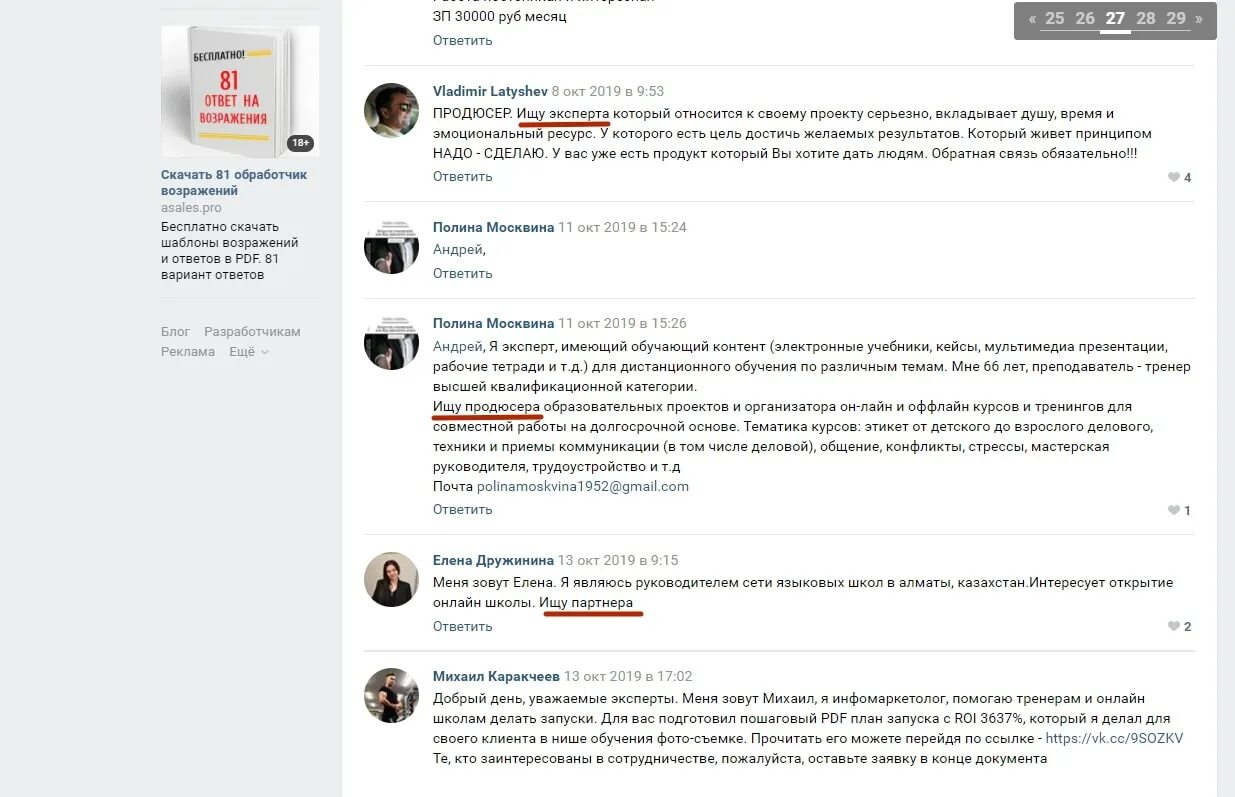This screenshot has width=1235, height=797.
Task: Open page 25 in pagination
Action: click(1055, 19)
